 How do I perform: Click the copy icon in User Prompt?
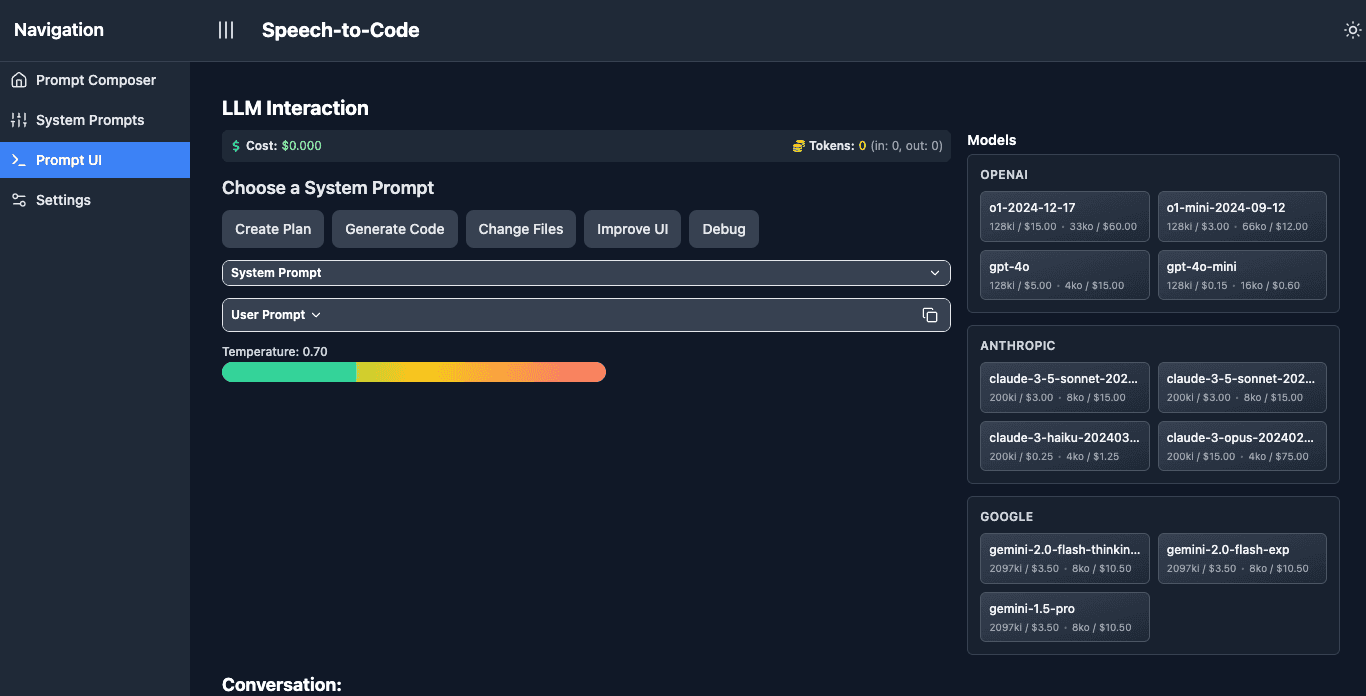click(930, 315)
